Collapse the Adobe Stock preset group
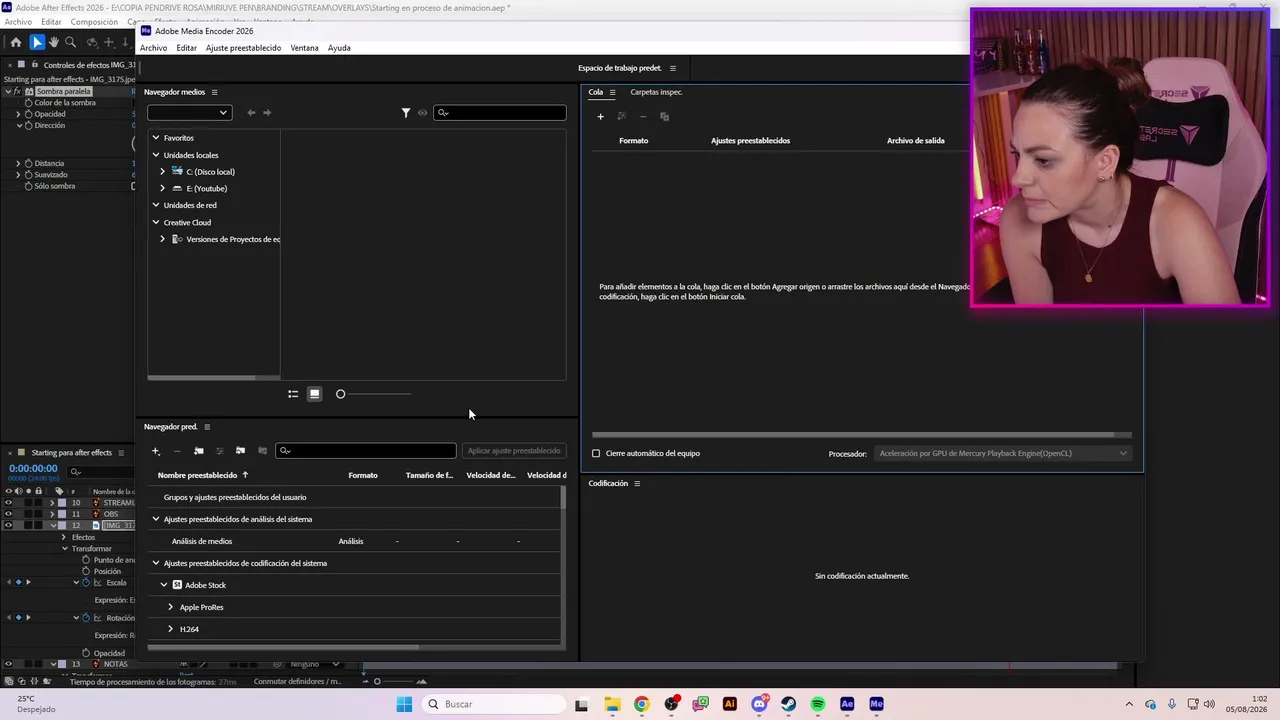 (x=165, y=585)
